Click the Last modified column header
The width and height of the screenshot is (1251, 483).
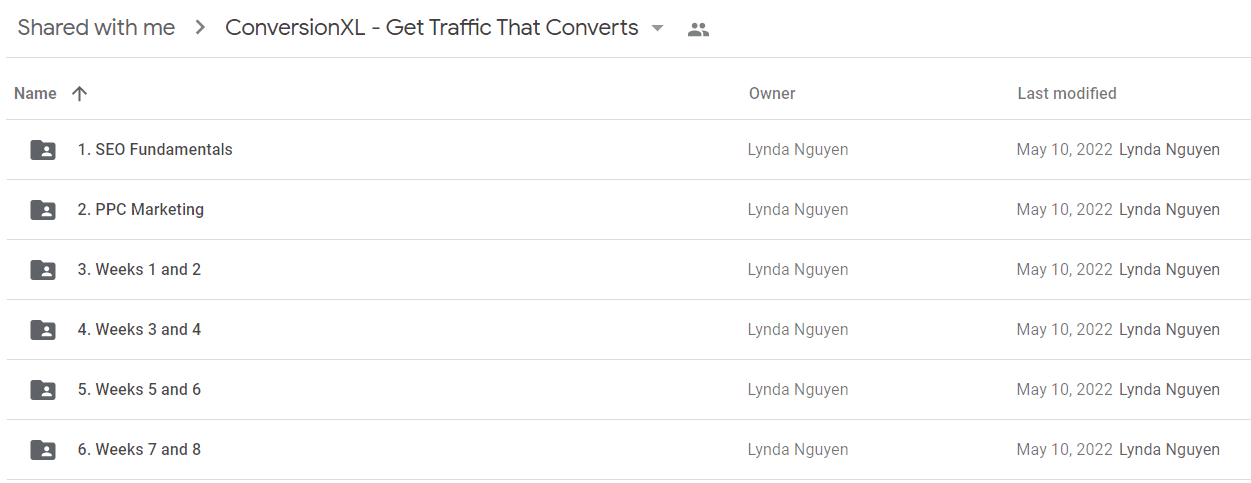tap(1067, 93)
